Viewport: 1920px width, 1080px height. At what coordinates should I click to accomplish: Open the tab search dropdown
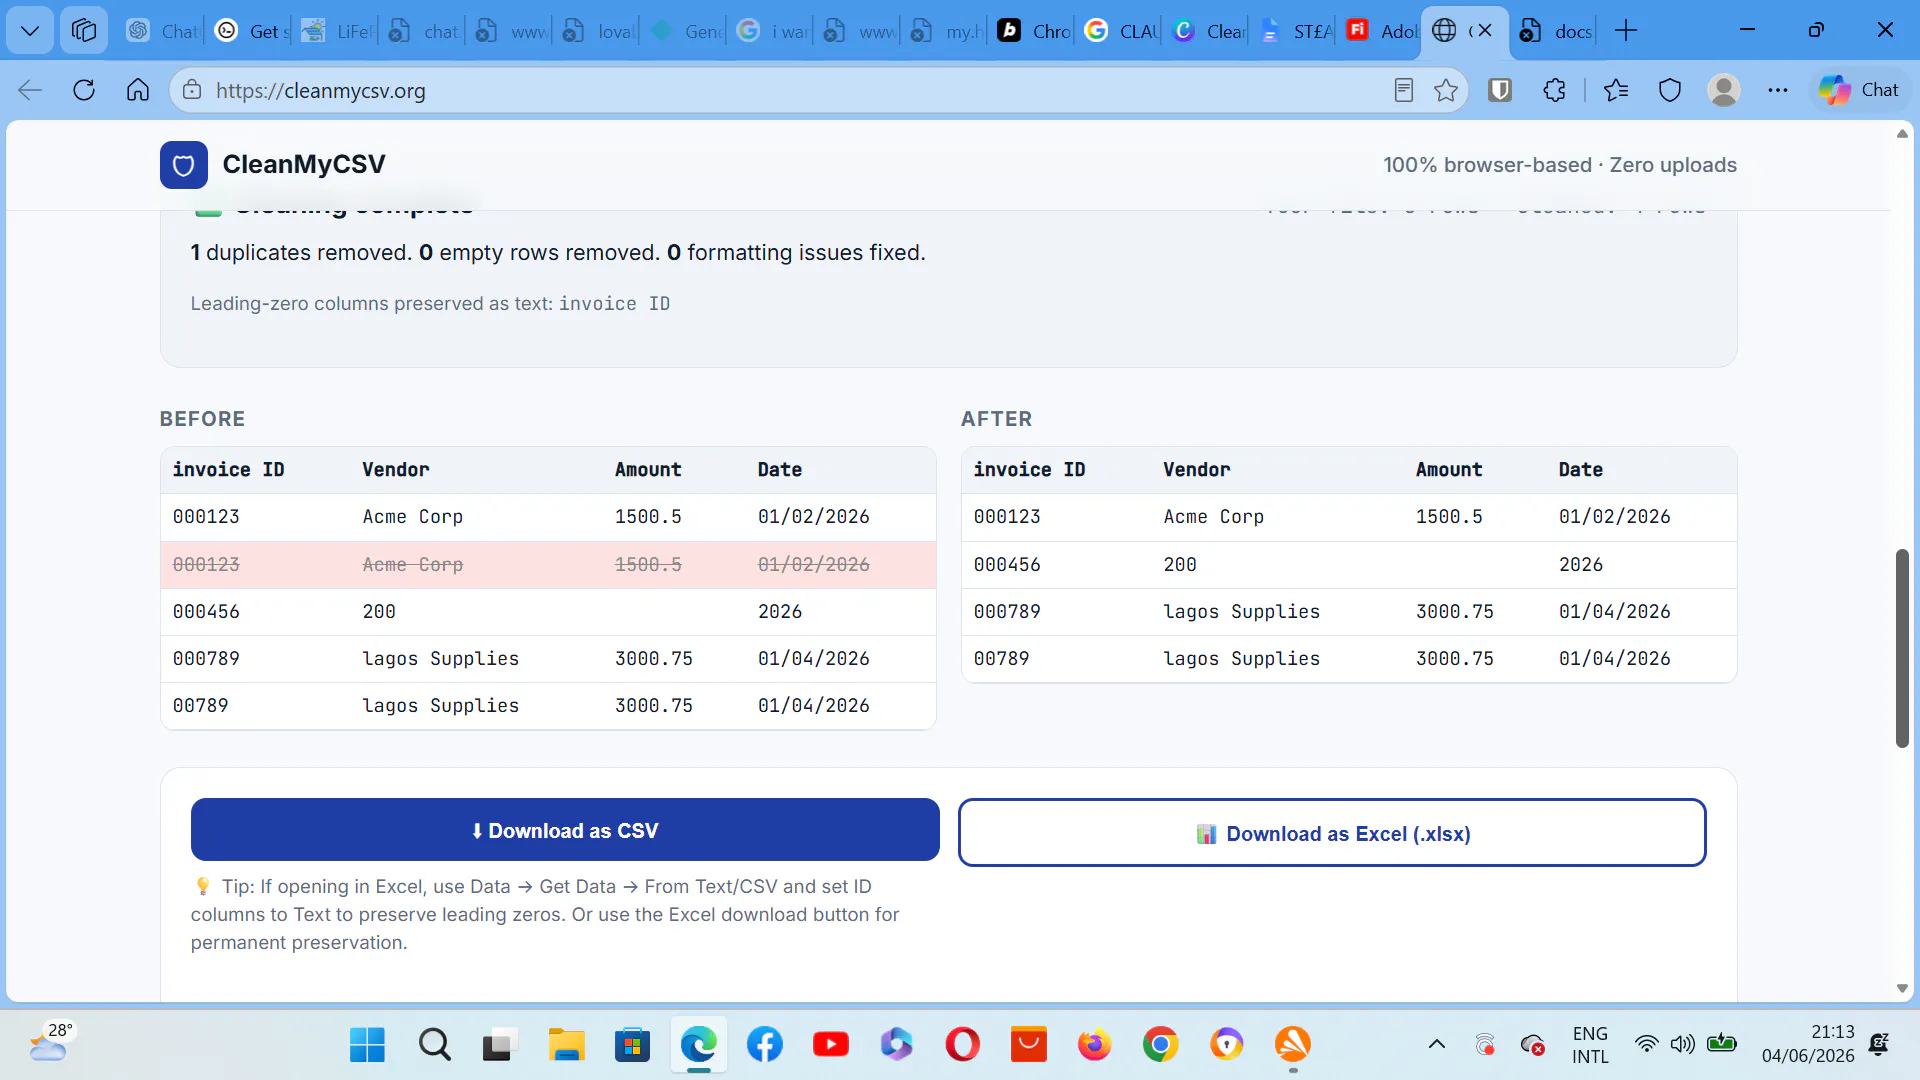click(x=30, y=31)
